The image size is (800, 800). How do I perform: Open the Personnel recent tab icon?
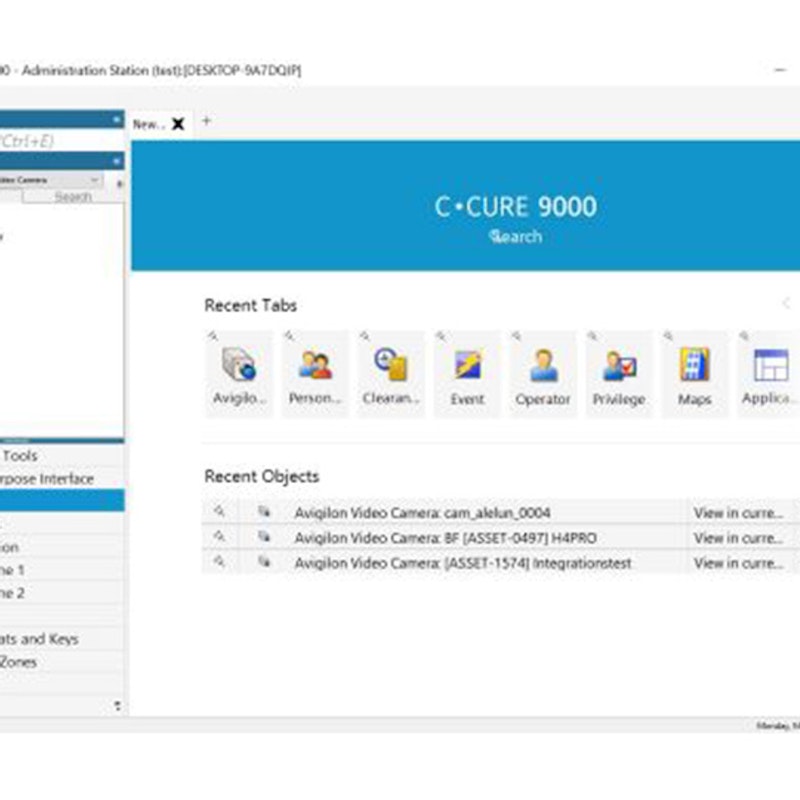point(315,372)
